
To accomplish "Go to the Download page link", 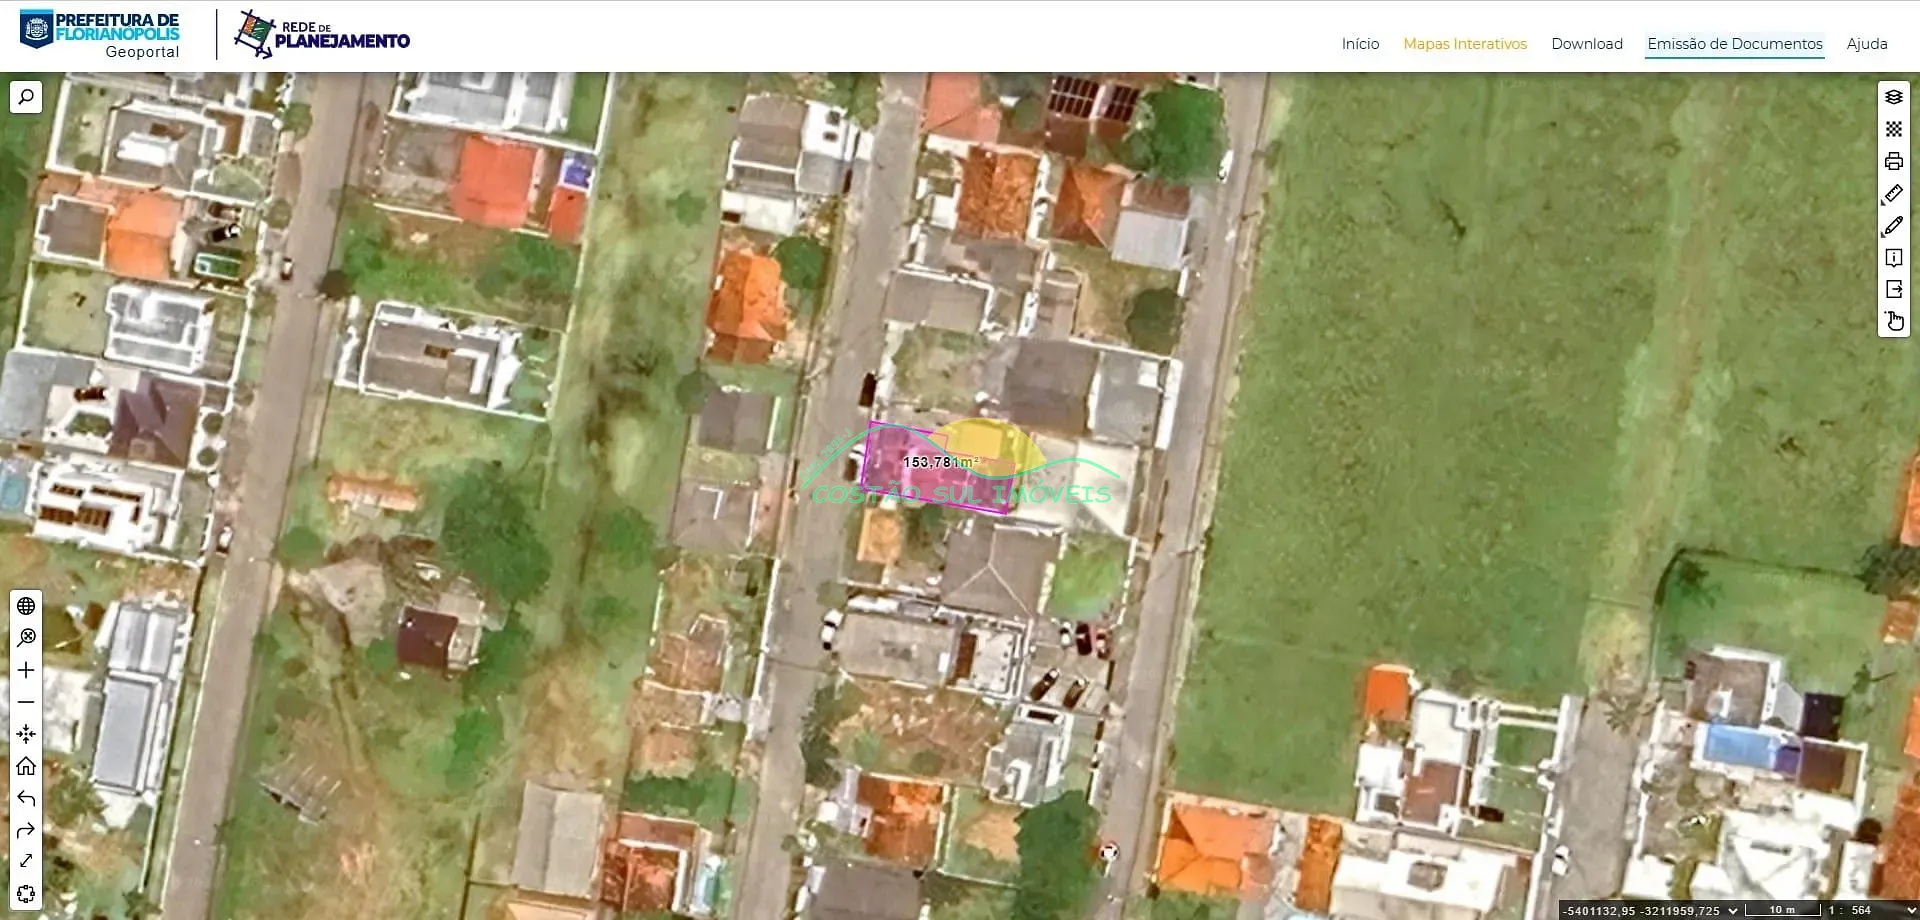I will tap(1586, 44).
